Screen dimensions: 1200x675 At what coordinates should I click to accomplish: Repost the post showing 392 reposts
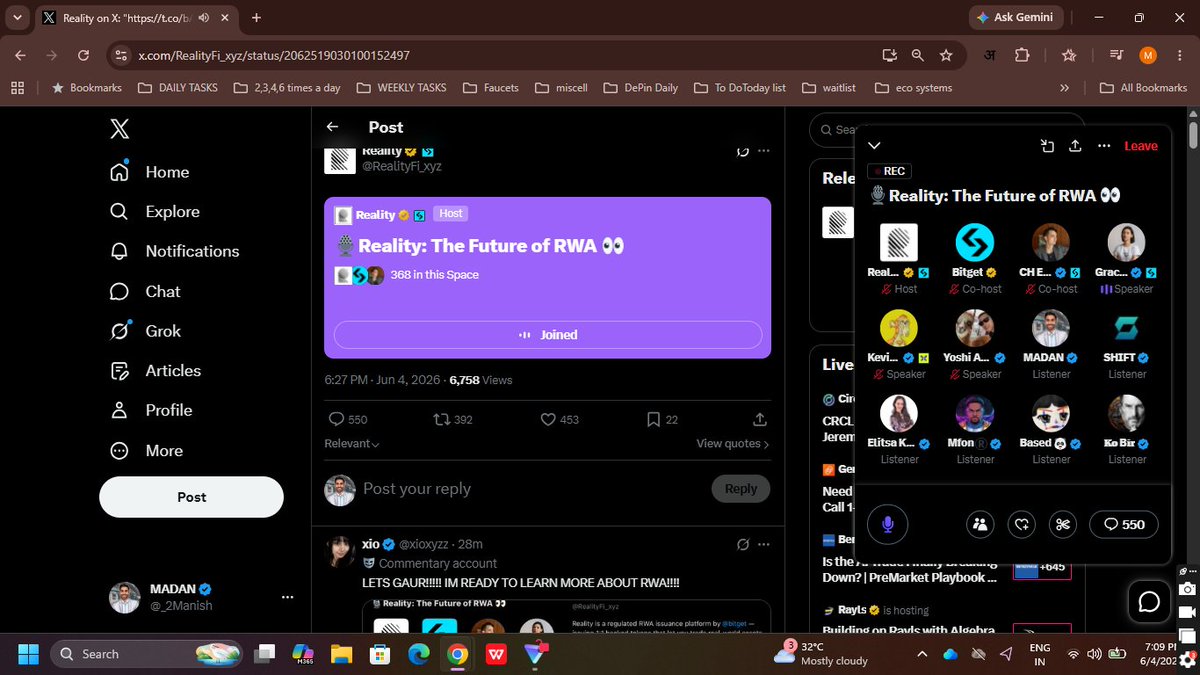(453, 419)
